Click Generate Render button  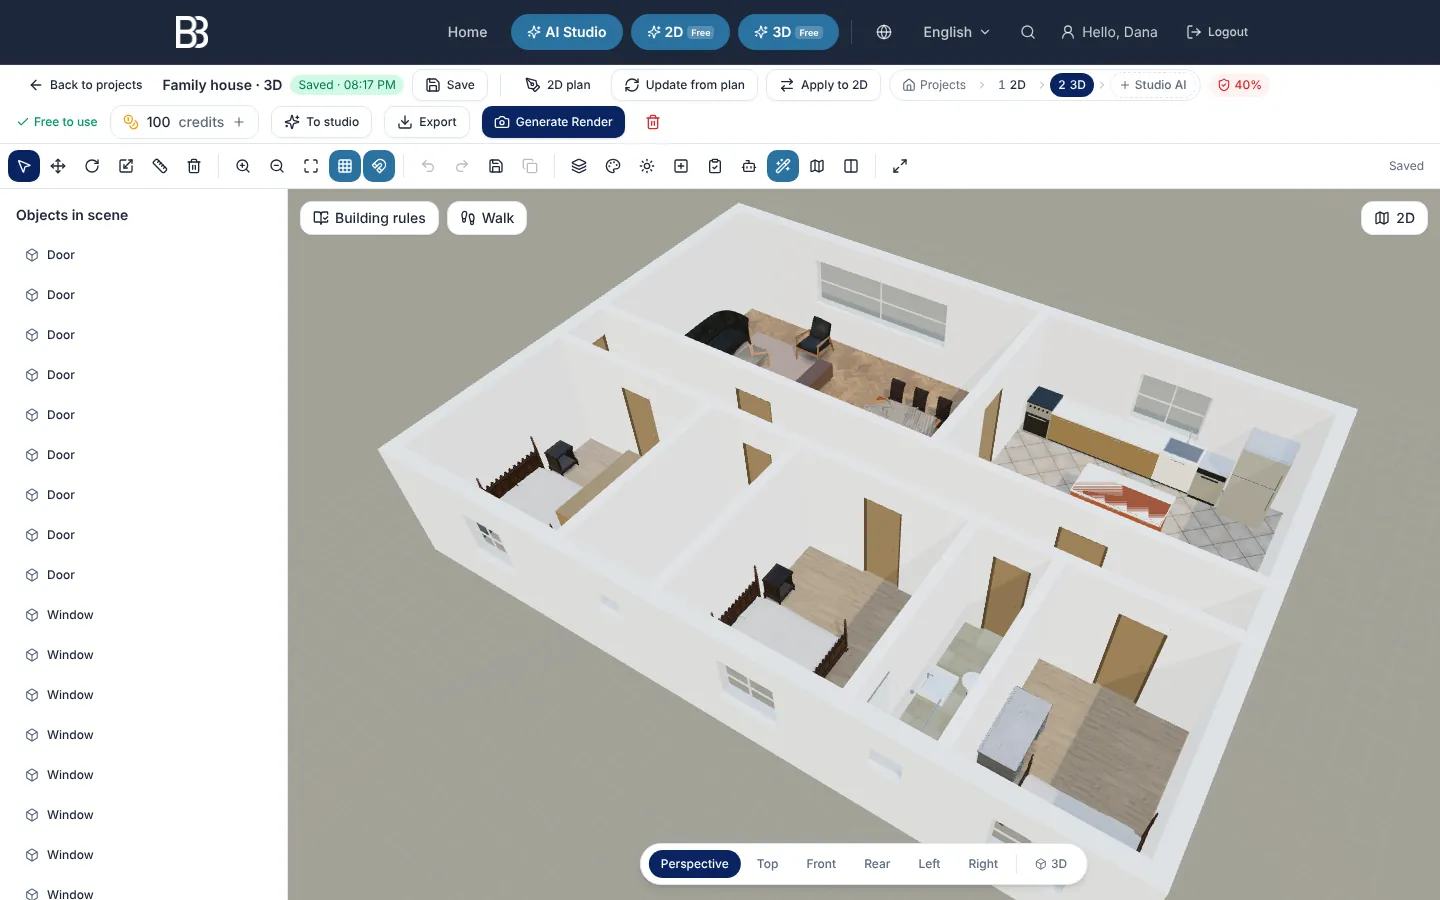tap(553, 122)
